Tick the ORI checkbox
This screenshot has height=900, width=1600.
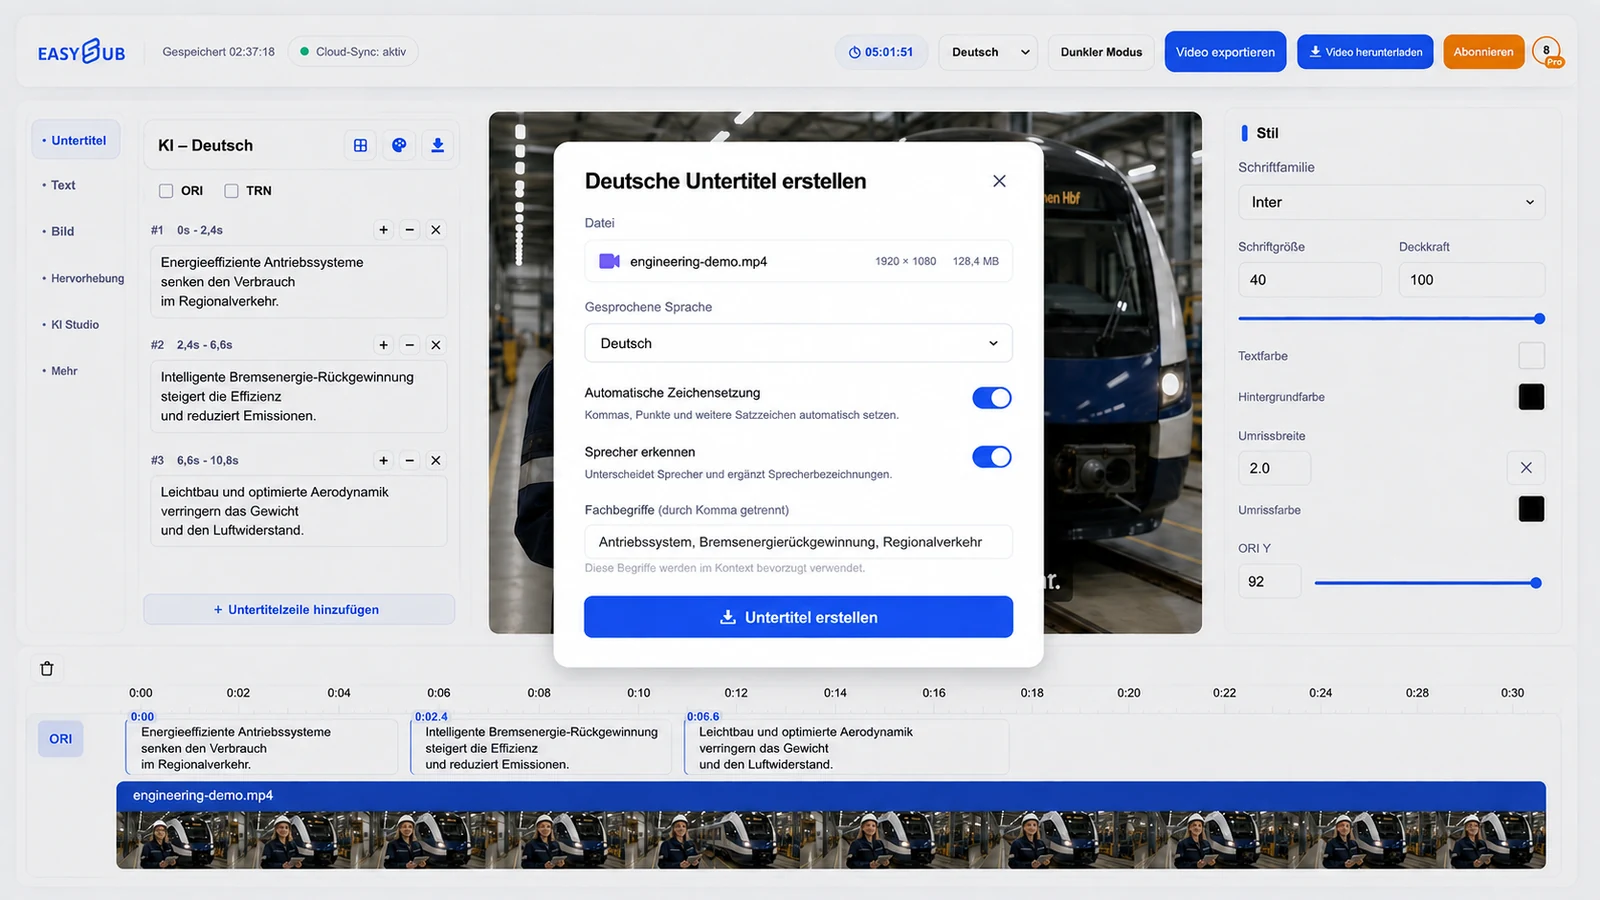pos(166,191)
